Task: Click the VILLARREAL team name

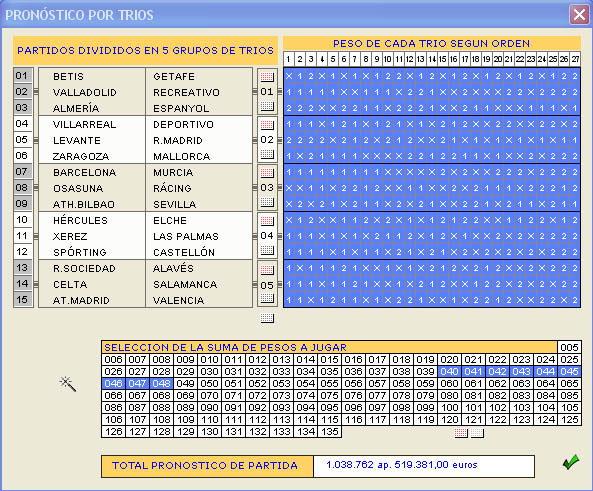Action: coord(84,125)
